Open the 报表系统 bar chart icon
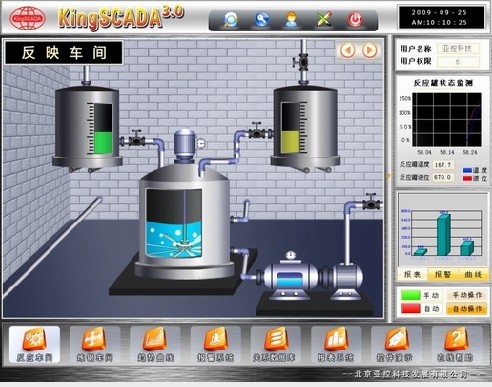 [x=336, y=339]
